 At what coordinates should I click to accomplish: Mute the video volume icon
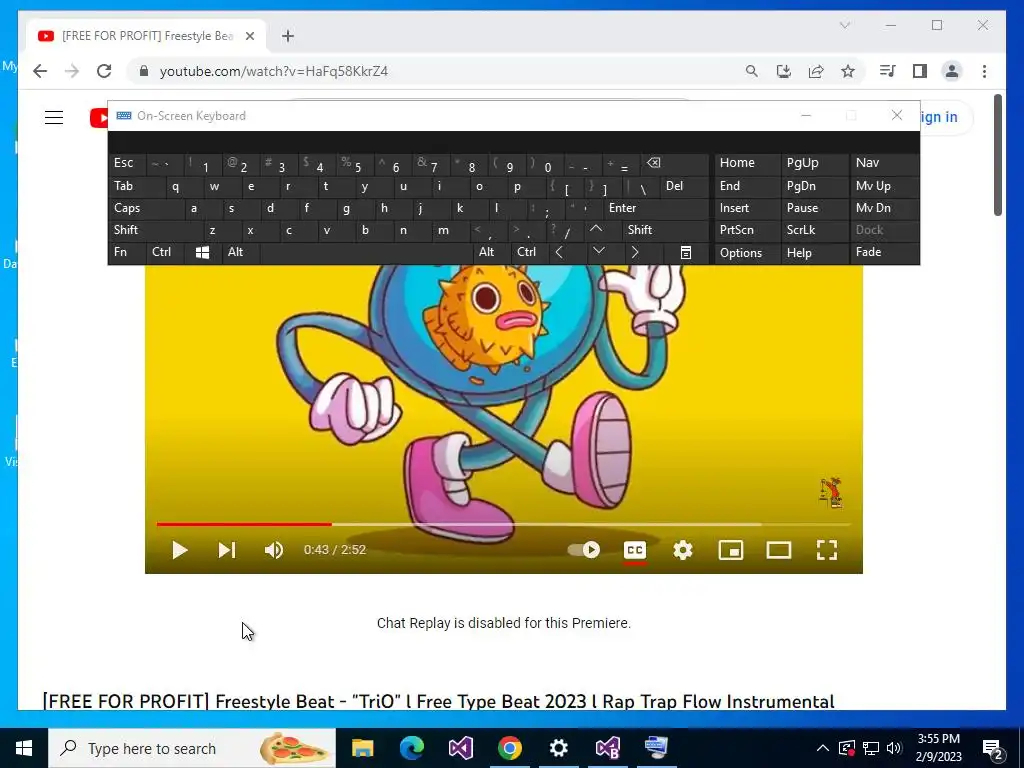[274, 550]
